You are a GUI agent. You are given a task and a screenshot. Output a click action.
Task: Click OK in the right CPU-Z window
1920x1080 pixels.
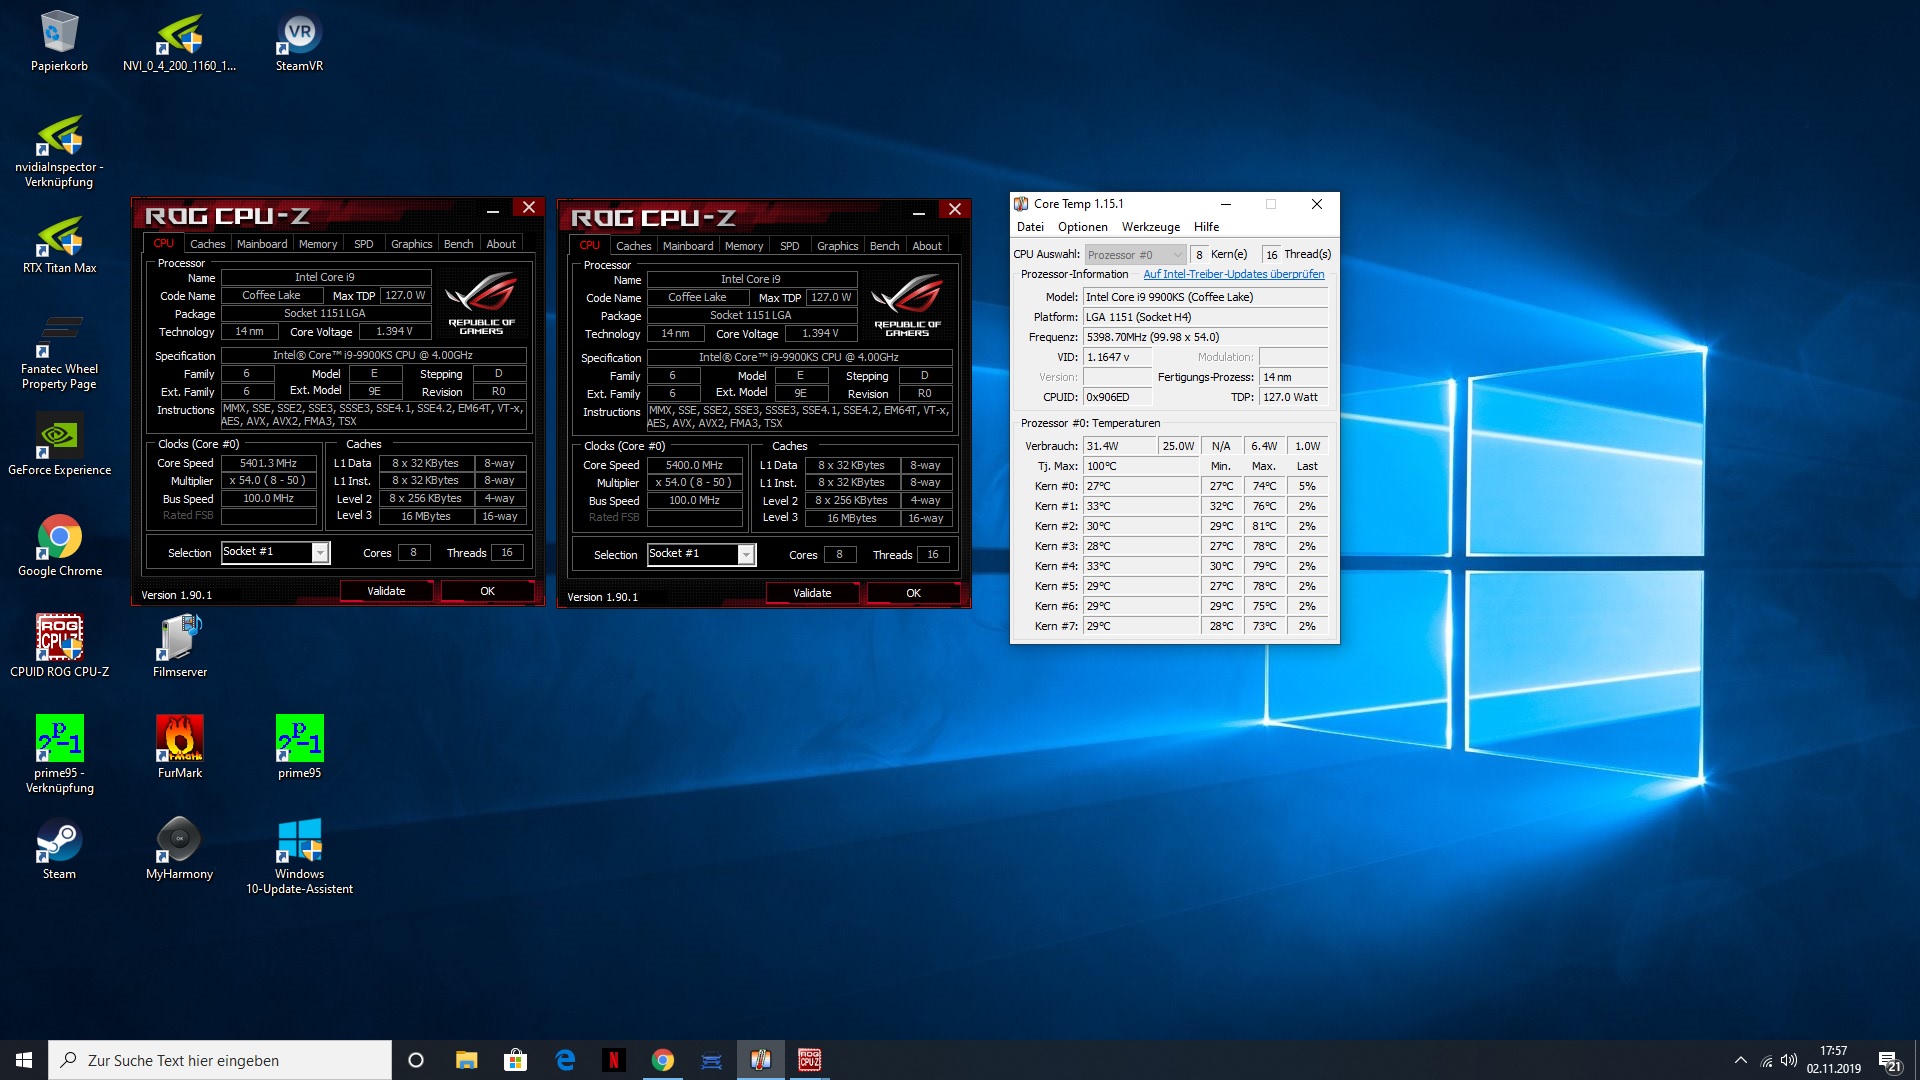tap(913, 593)
